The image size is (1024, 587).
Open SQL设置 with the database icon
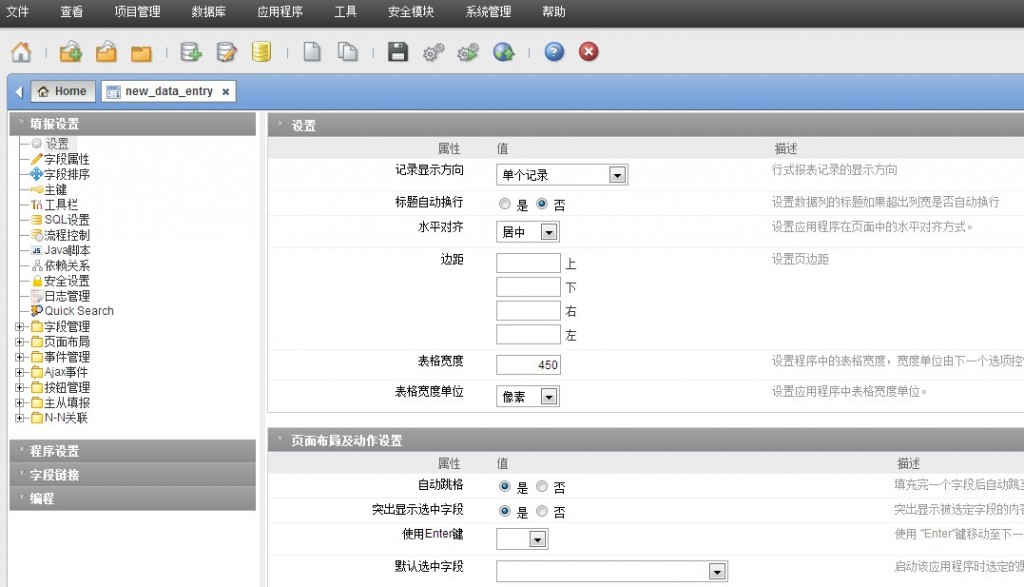pyautogui.click(x=35, y=219)
